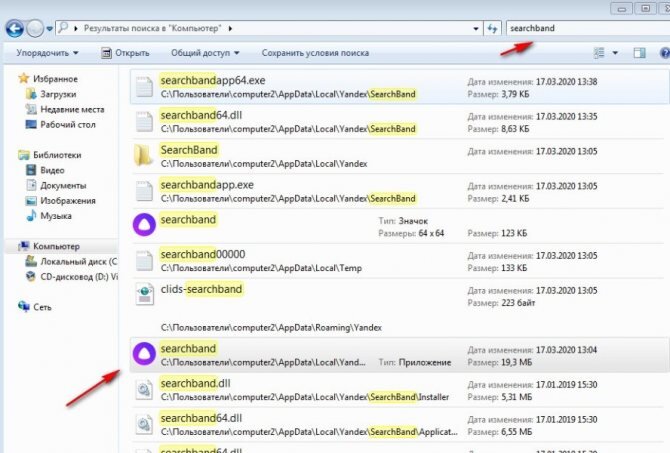Open Недавние места in the sidebar
This screenshot has height=453, width=670.
coord(72,109)
